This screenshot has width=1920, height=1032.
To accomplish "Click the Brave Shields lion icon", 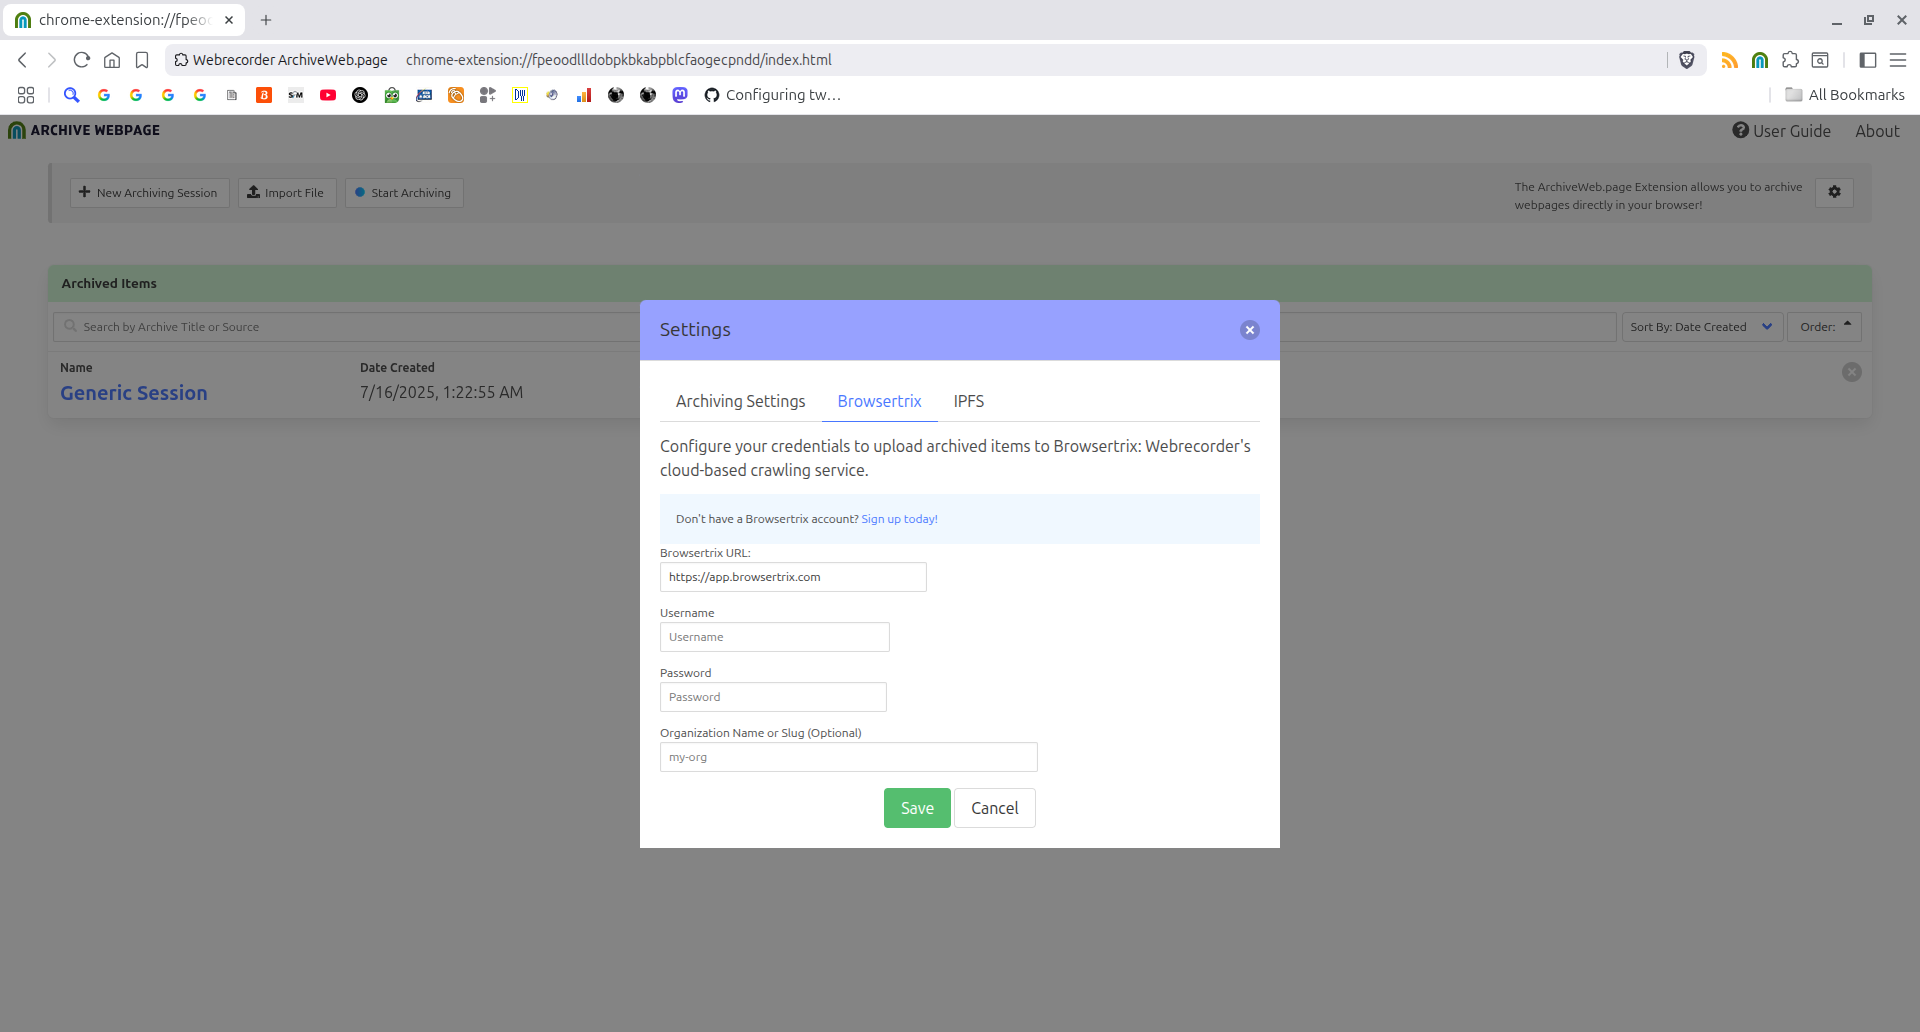I will tap(1686, 60).
